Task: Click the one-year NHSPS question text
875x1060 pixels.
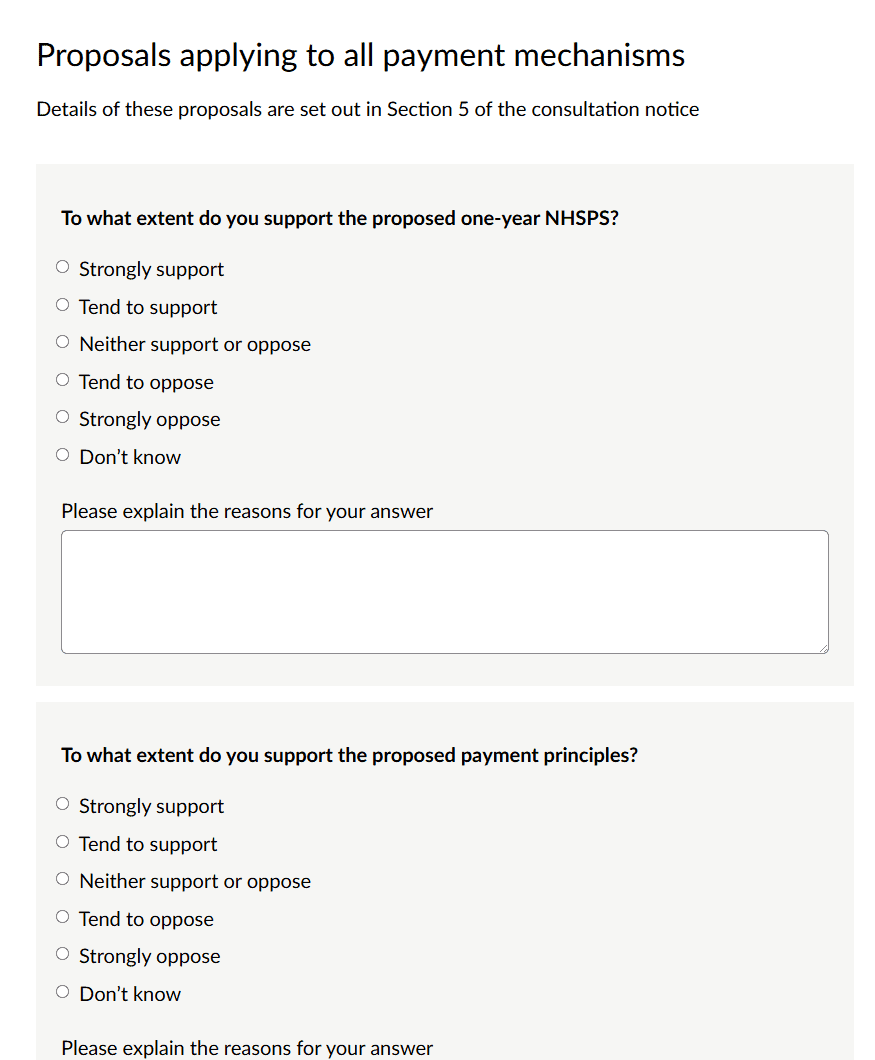Action: (340, 218)
